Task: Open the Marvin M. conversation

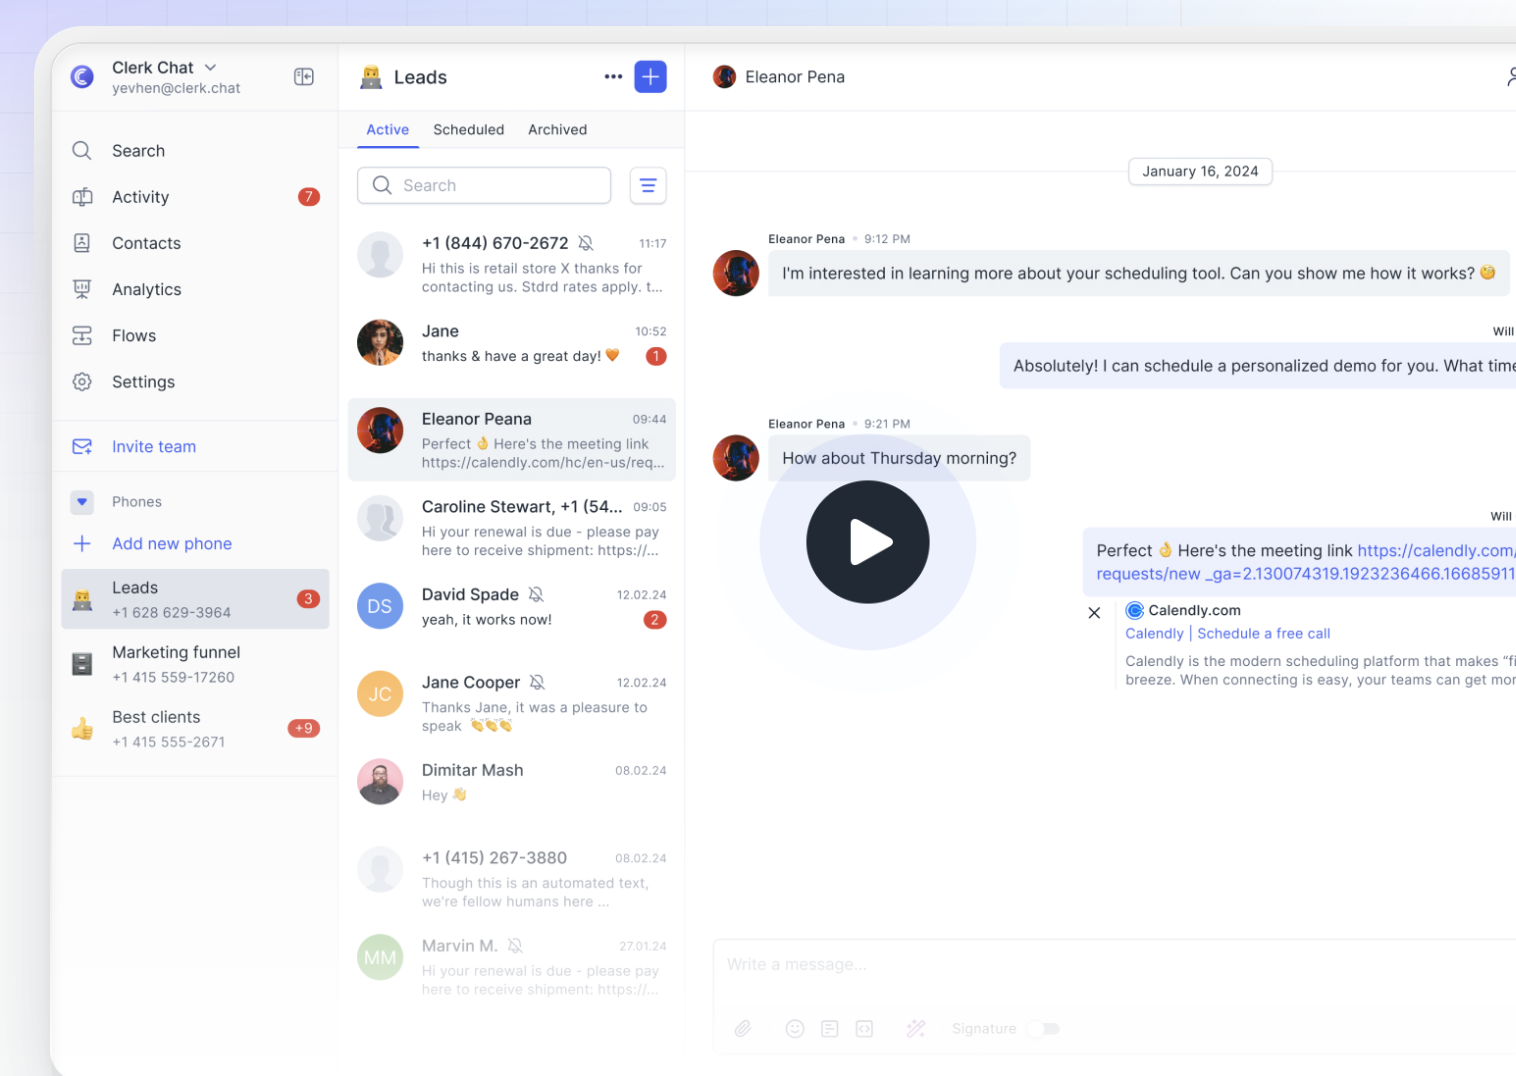Action: pos(512,966)
